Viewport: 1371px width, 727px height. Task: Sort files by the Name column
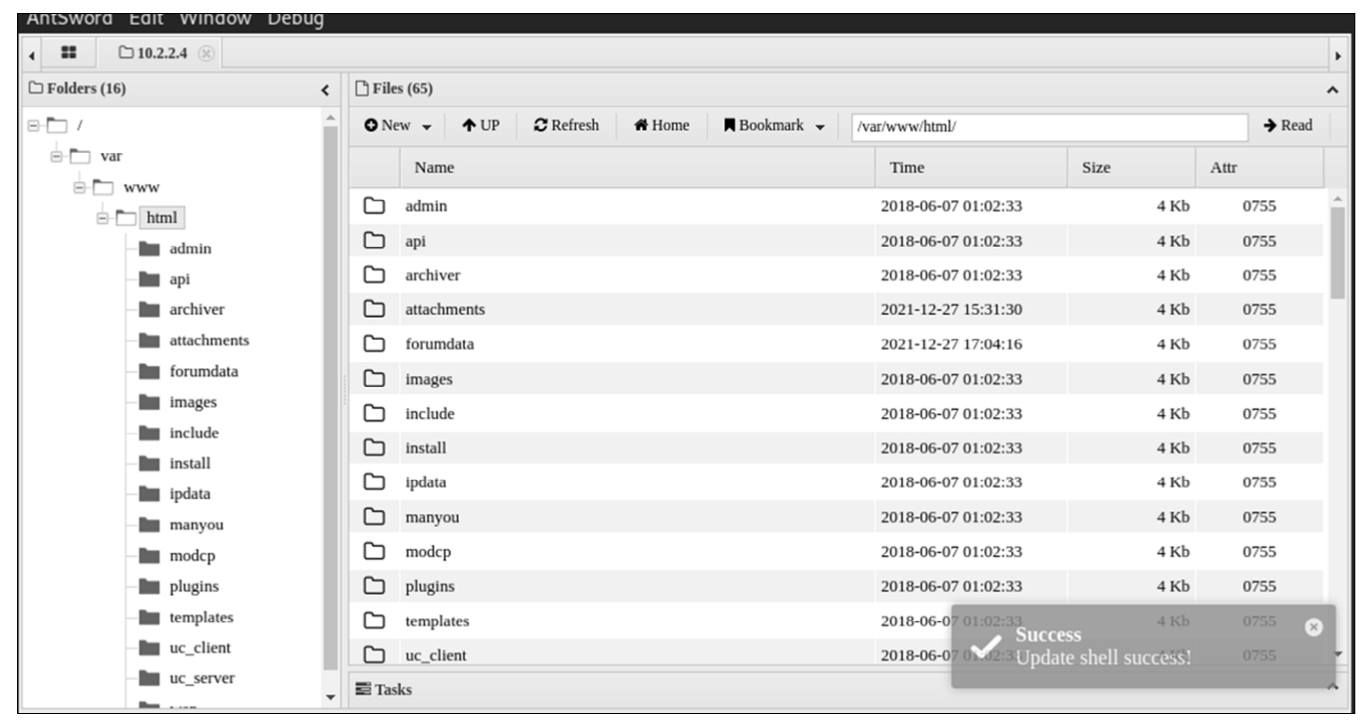pyautogui.click(x=637, y=168)
